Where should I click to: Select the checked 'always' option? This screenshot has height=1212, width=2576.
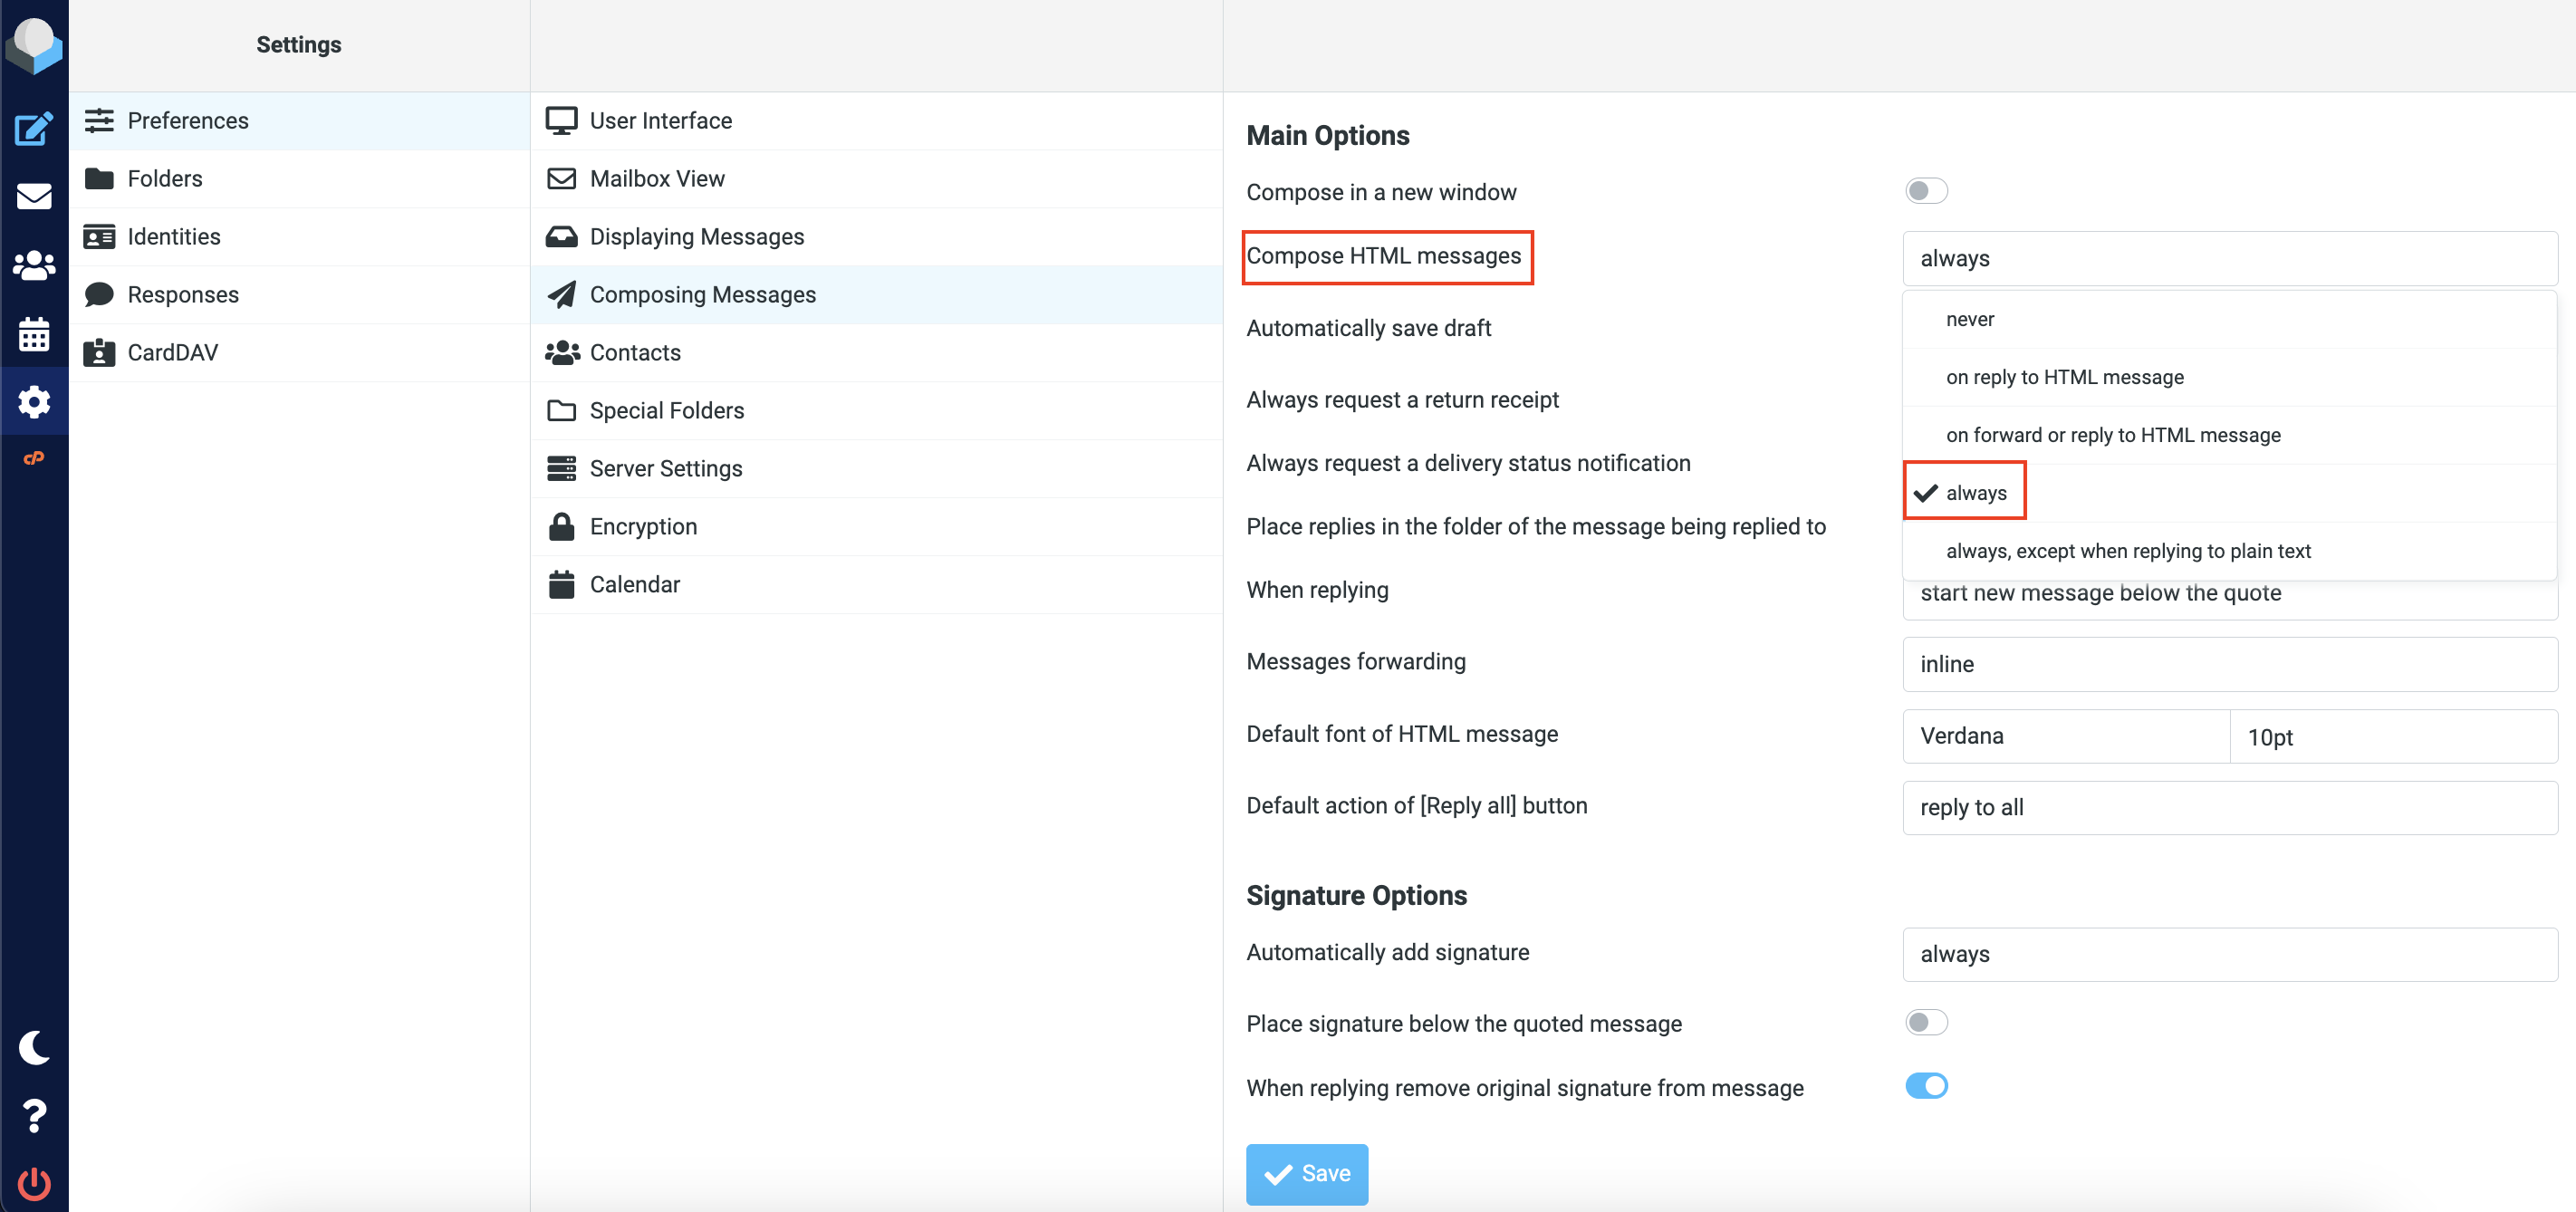[x=2230, y=493]
